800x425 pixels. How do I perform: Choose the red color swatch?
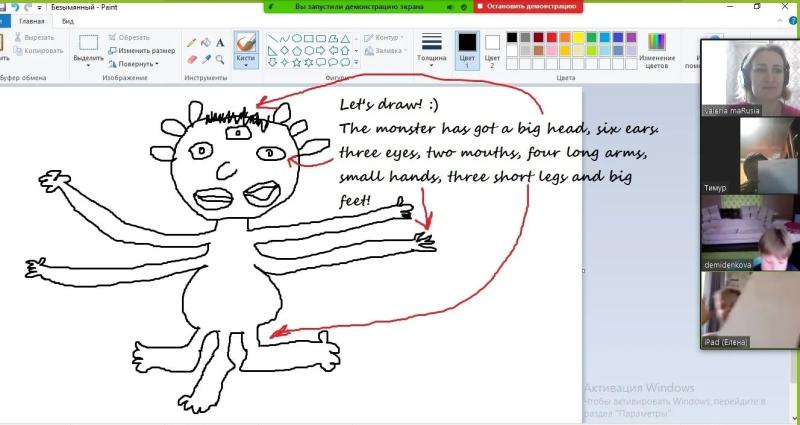(552, 37)
